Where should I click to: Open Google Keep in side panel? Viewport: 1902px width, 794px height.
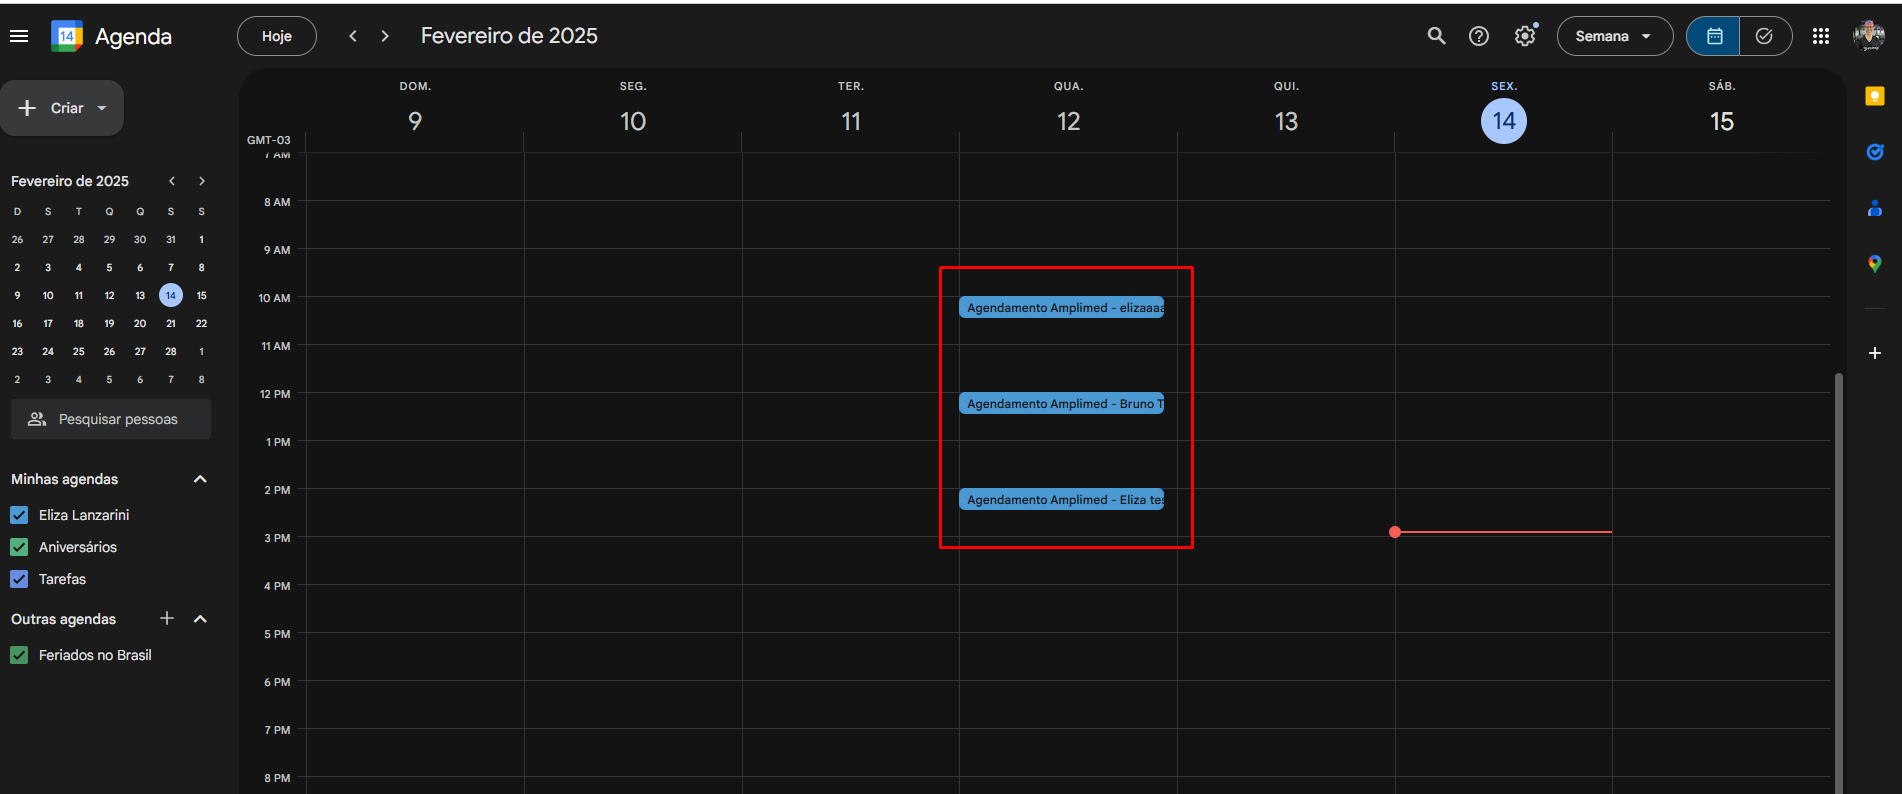click(1874, 96)
